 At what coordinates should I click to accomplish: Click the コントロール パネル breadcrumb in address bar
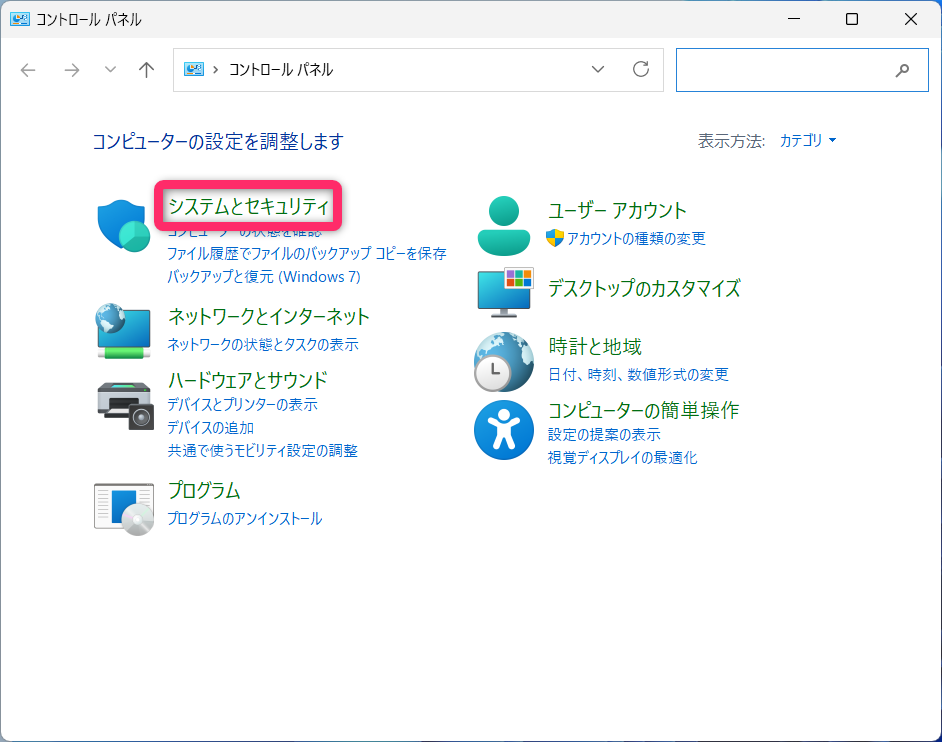281,70
